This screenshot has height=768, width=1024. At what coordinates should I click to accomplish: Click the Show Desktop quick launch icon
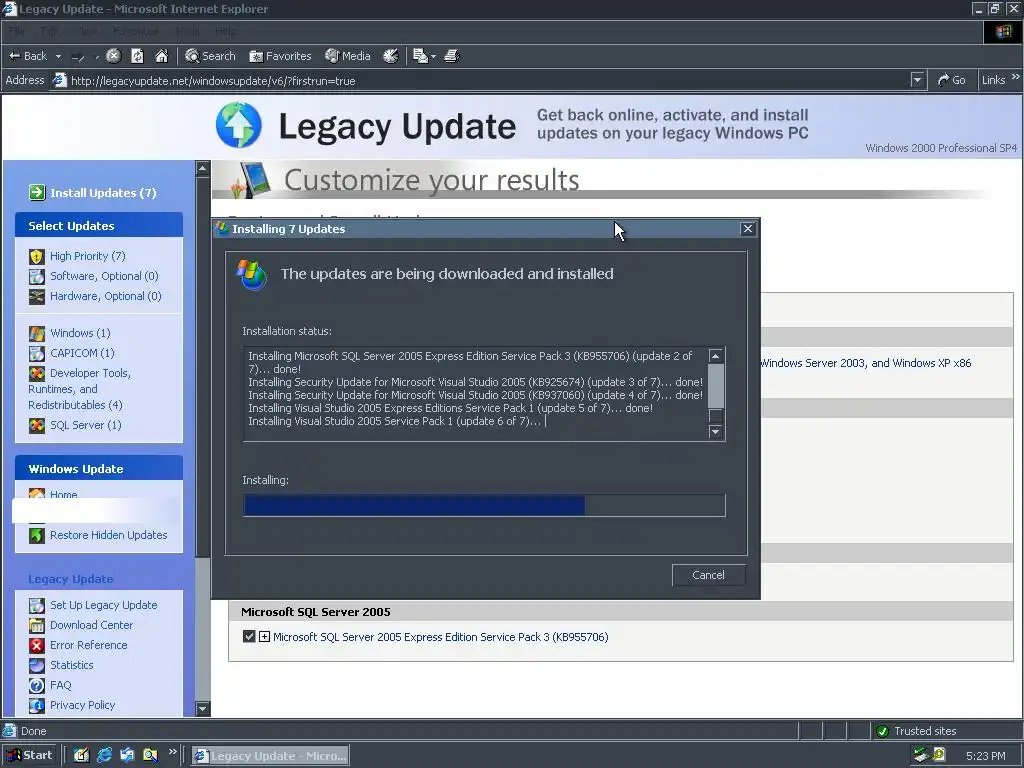pos(81,755)
